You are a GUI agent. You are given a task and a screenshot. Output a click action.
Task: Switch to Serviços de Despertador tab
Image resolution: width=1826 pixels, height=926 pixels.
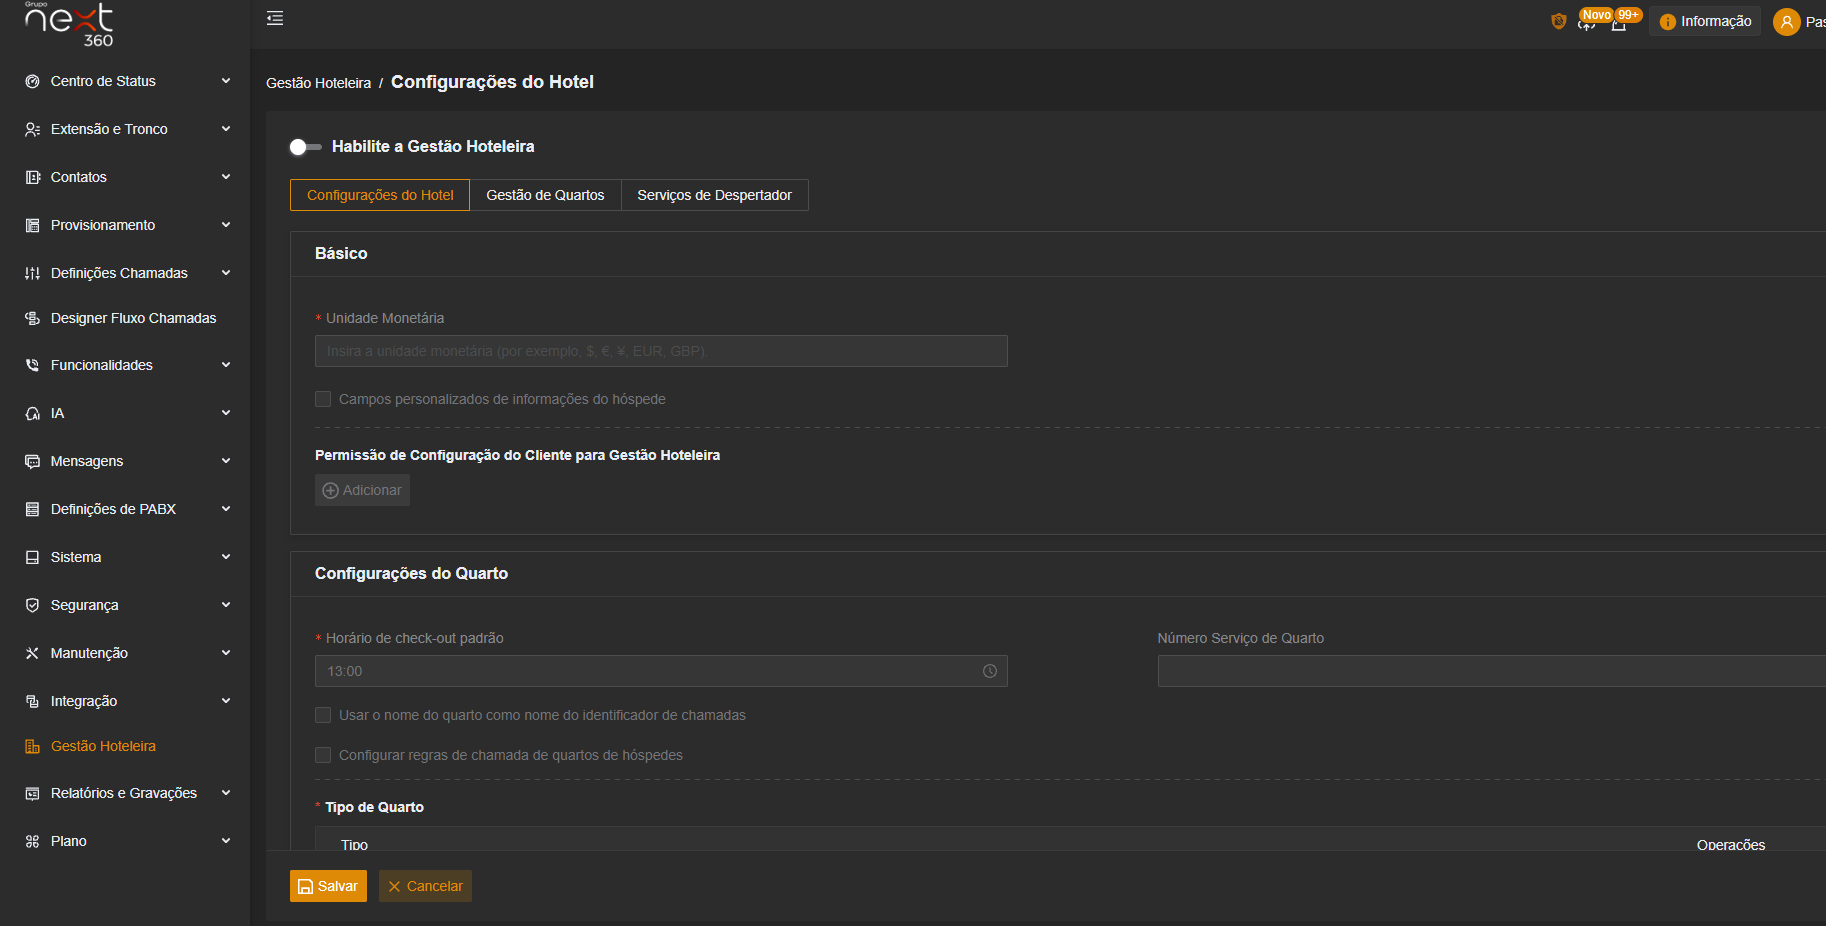point(714,195)
